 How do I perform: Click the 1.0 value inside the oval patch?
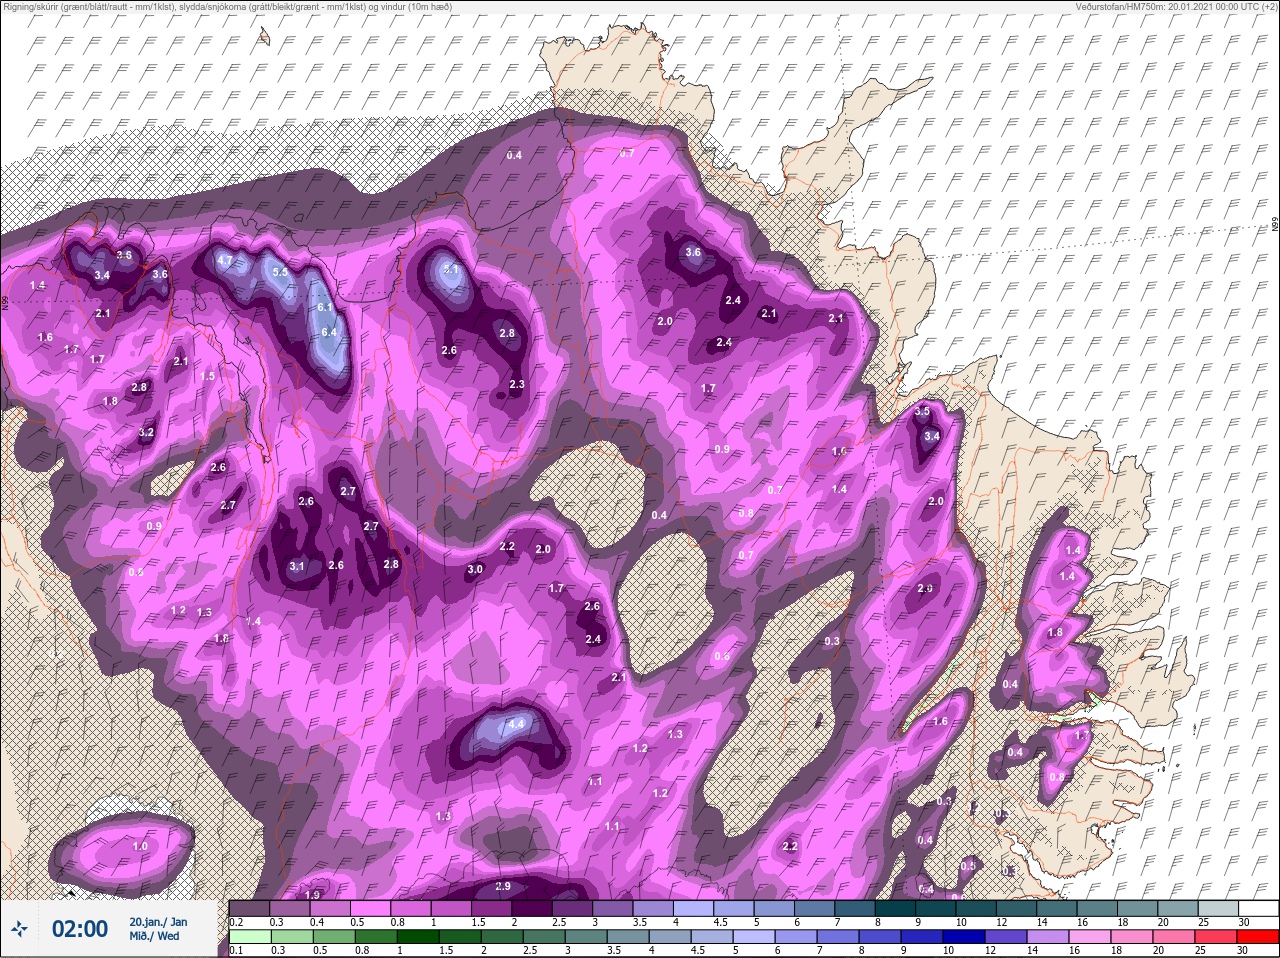tap(140, 846)
